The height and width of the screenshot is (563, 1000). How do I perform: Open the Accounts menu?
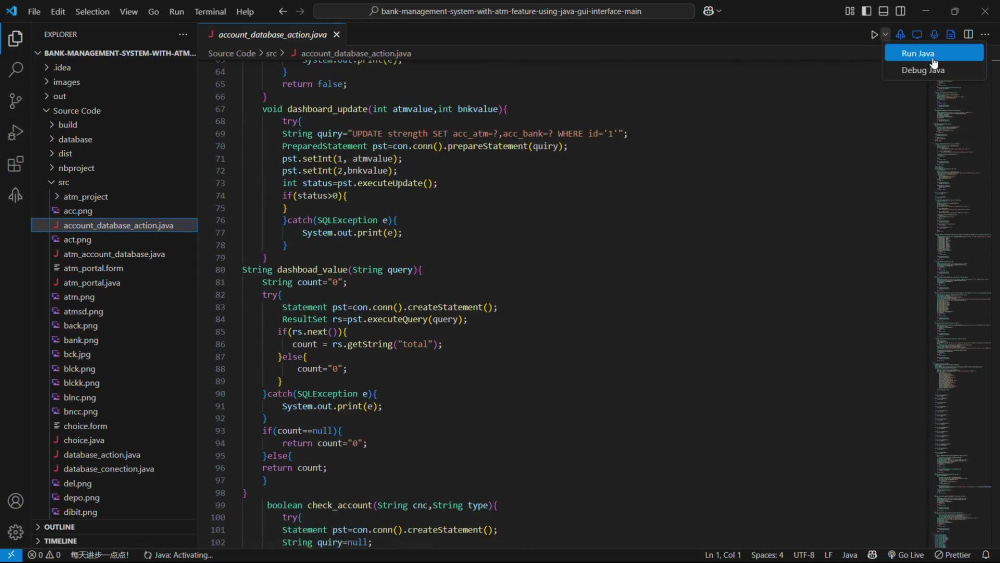15,501
